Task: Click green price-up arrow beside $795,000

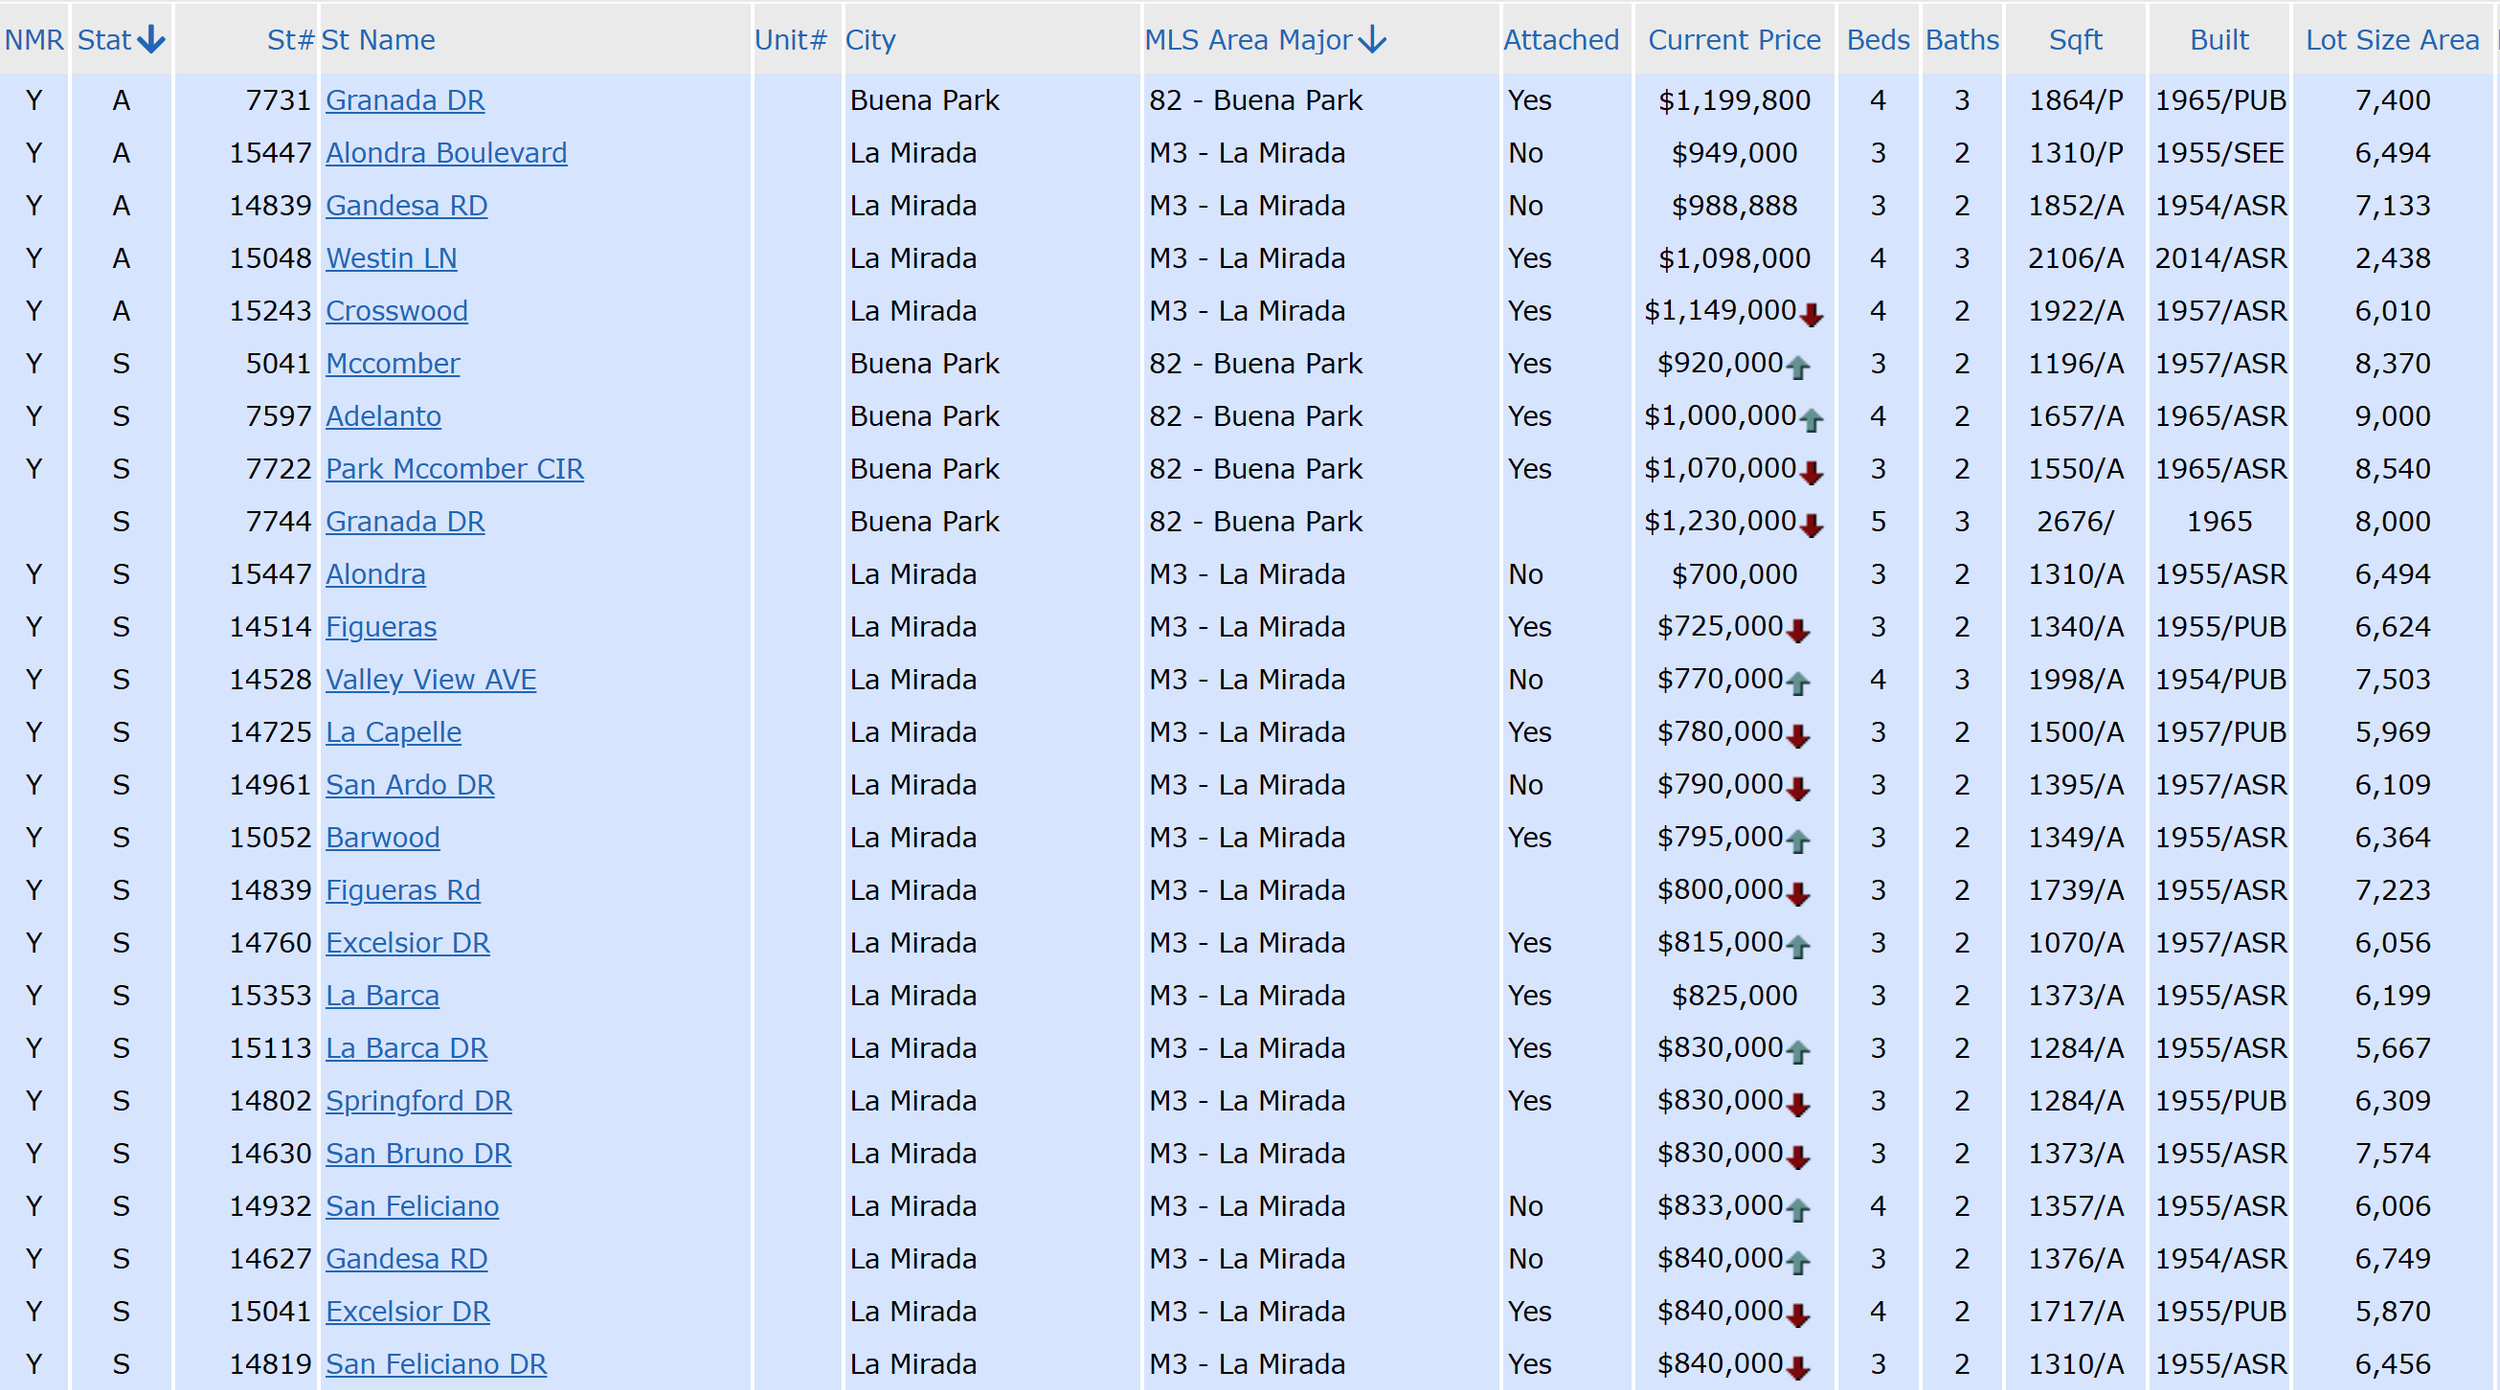Action: pyautogui.click(x=1798, y=842)
